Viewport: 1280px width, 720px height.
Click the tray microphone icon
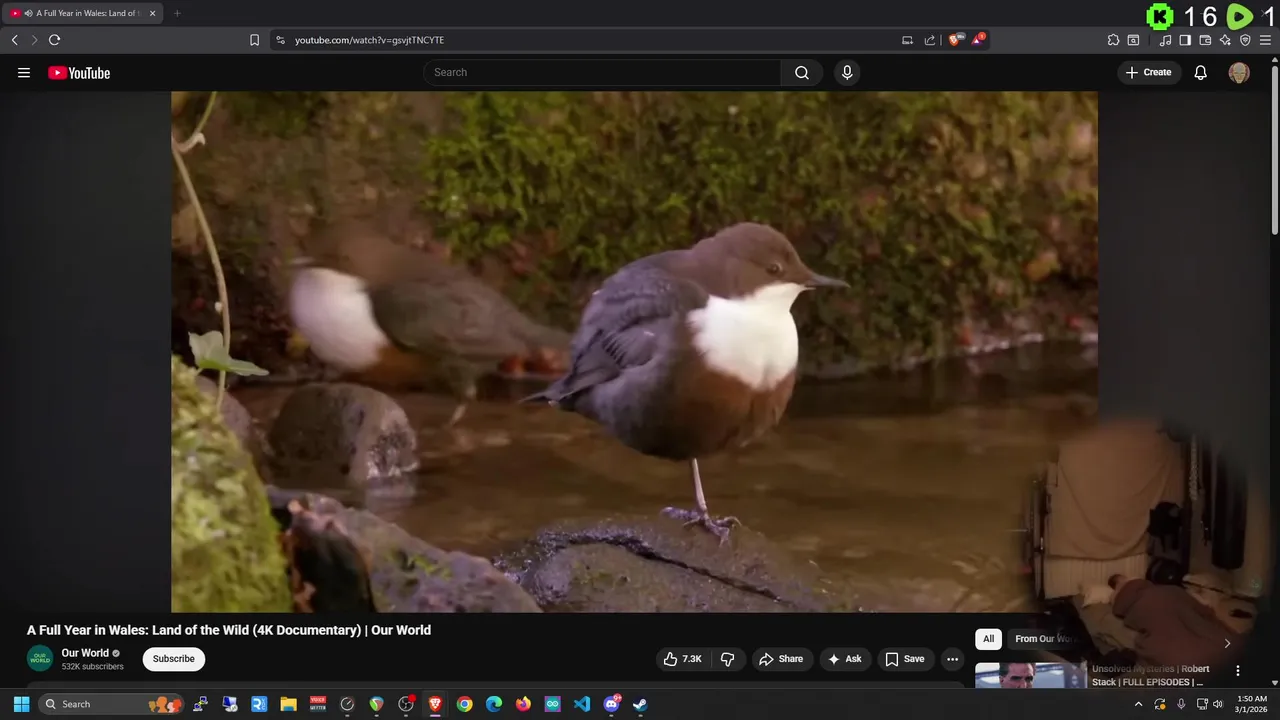(1181, 704)
